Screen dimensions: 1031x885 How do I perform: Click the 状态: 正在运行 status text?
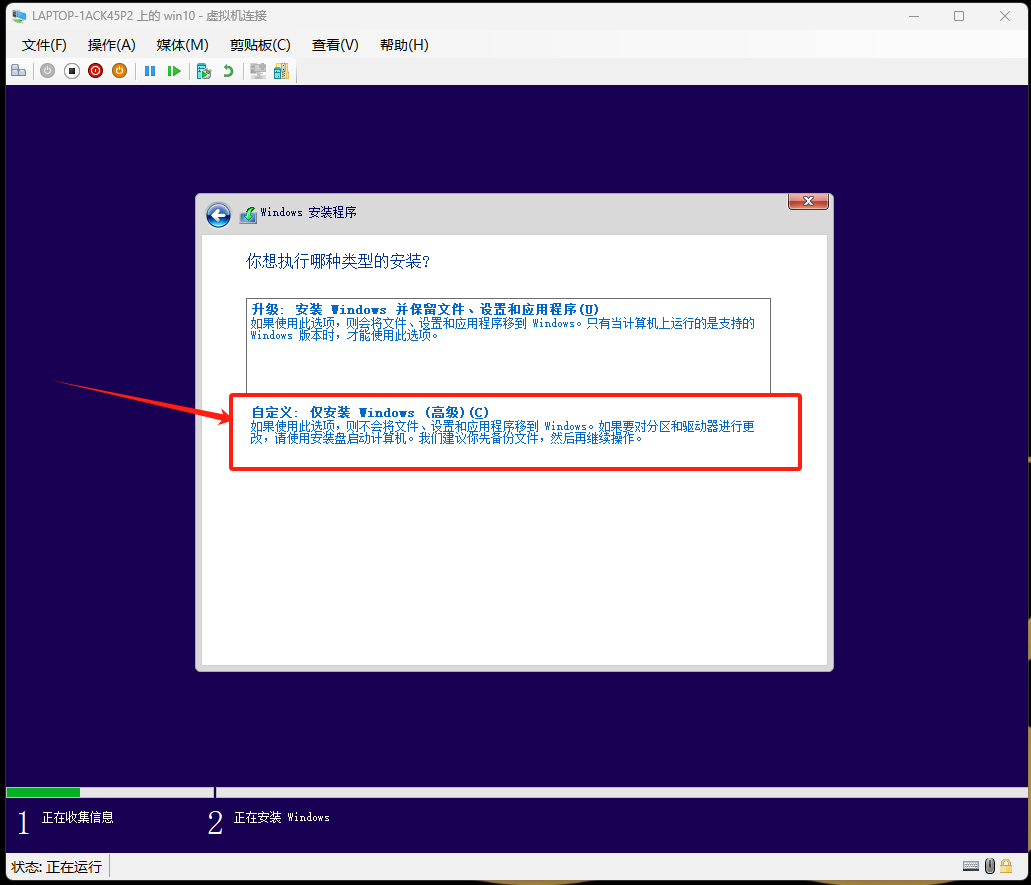[x=57, y=867]
